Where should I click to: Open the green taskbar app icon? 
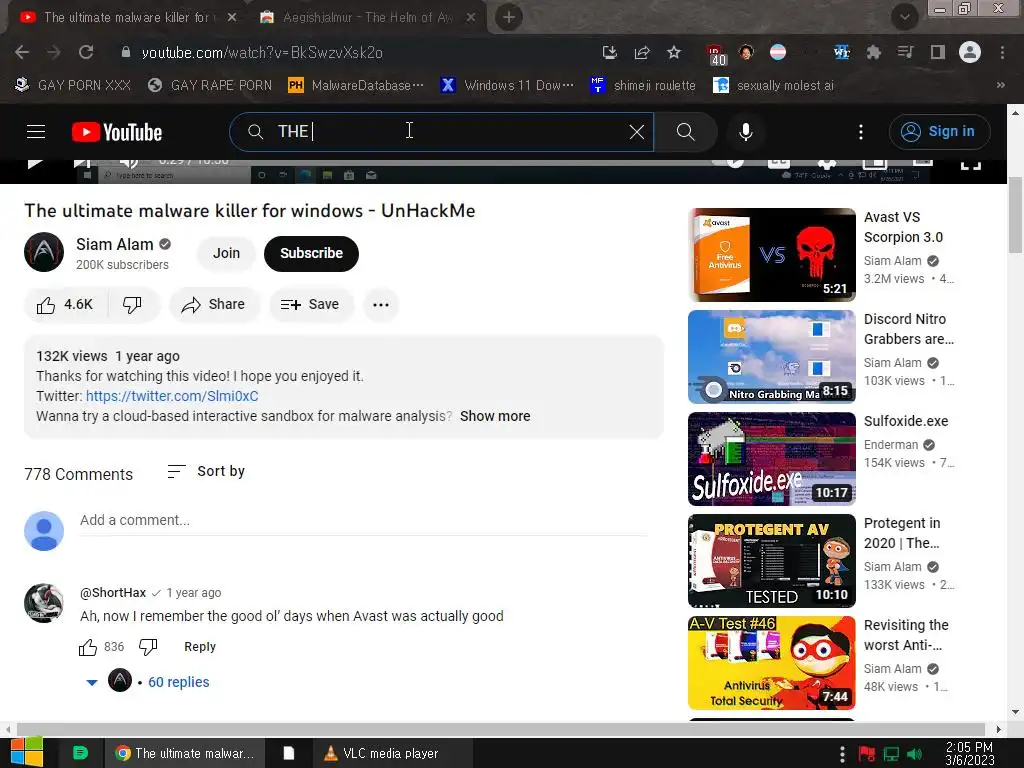tap(80, 753)
